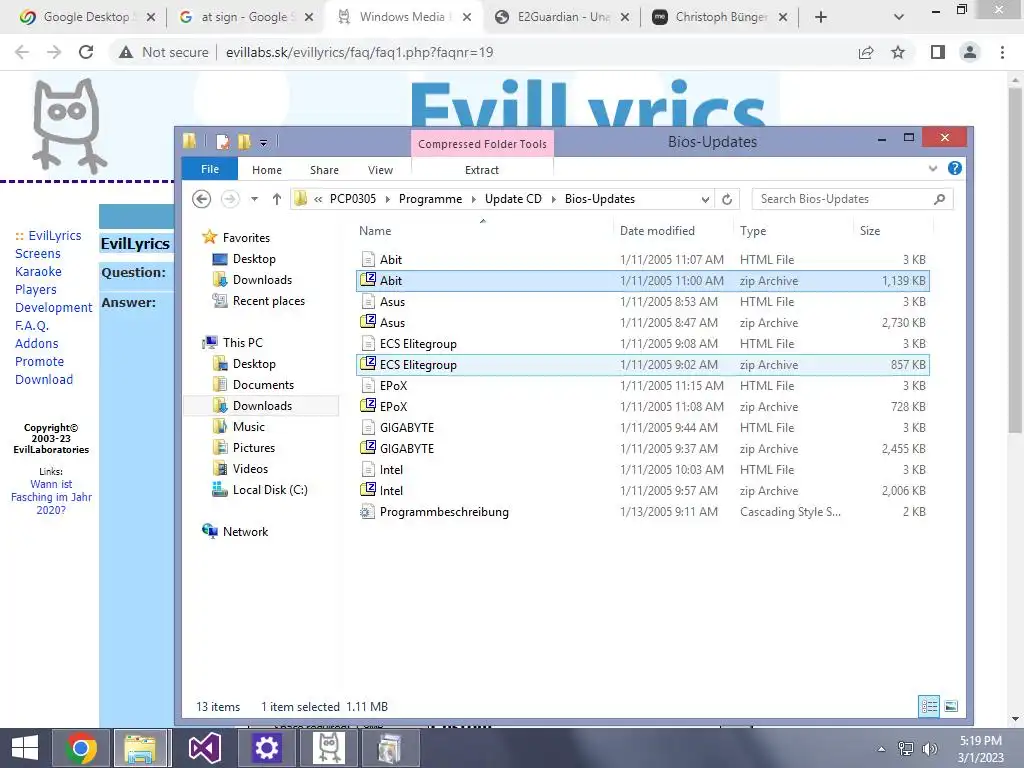Open the Addons link on EvilLyrics page
This screenshot has width=1024, height=768.
coord(37,343)
